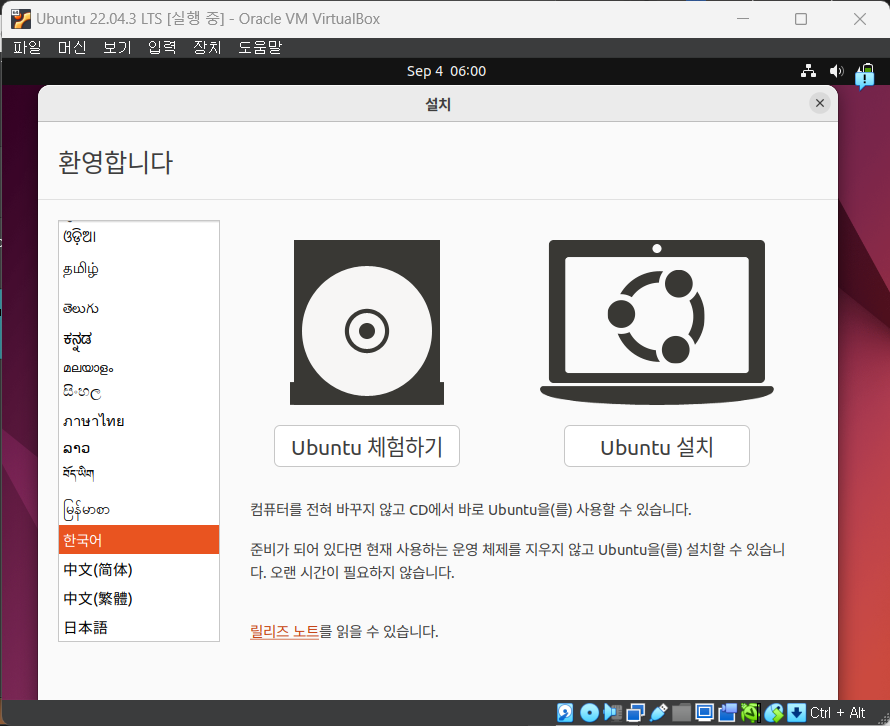Open the 입력 menu

[162, 48]
